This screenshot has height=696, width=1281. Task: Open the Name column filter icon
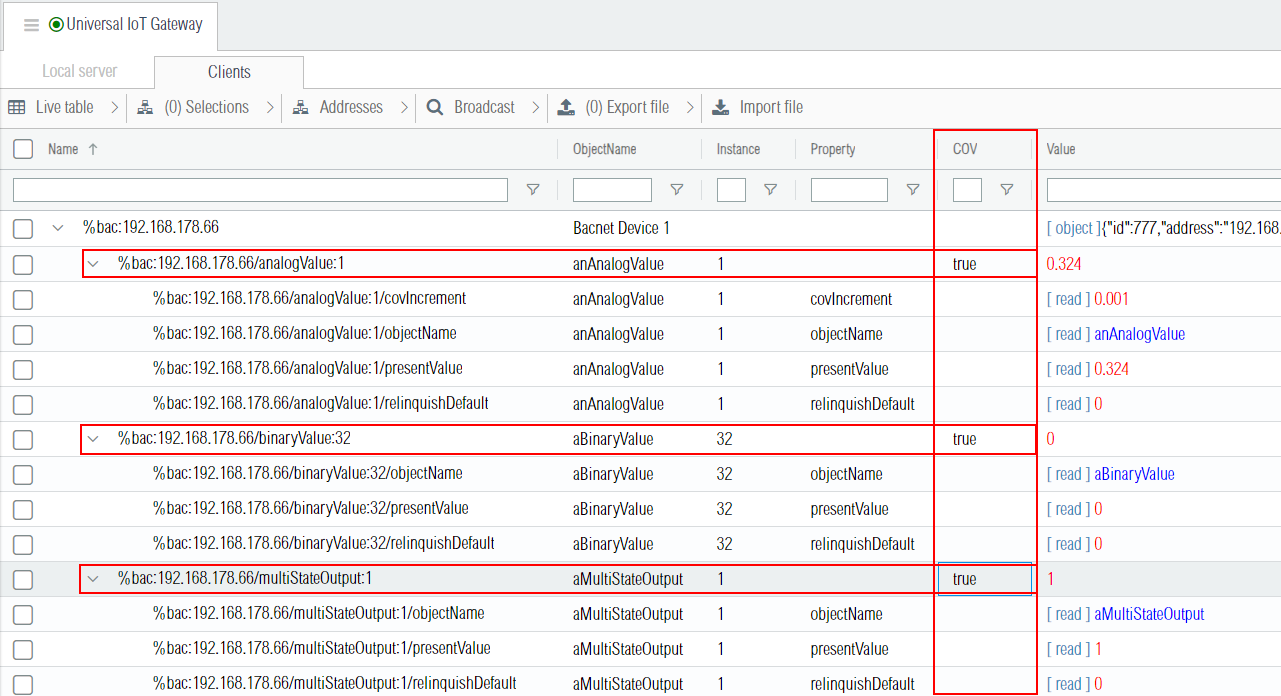533,190
